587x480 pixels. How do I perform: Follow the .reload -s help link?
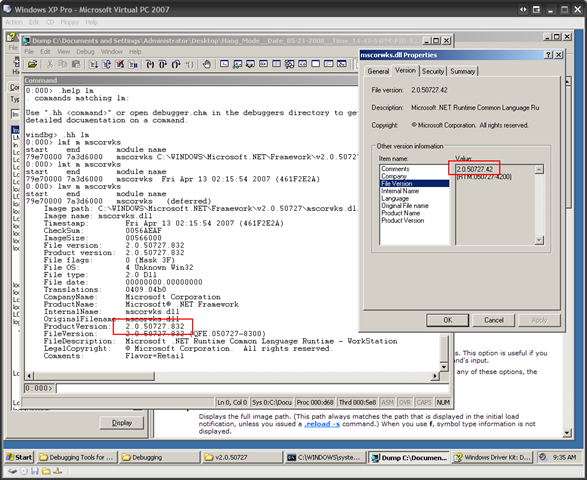(322, 424)
